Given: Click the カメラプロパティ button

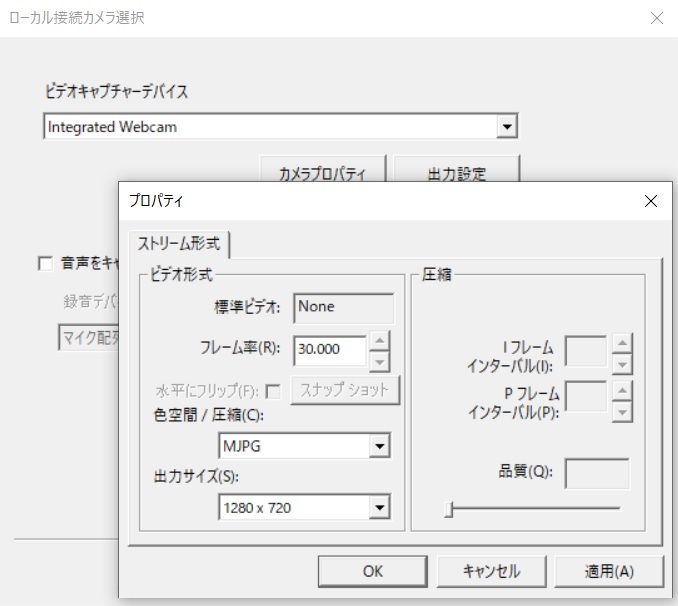Looking at the screenshot, I should tap(322, 169).
